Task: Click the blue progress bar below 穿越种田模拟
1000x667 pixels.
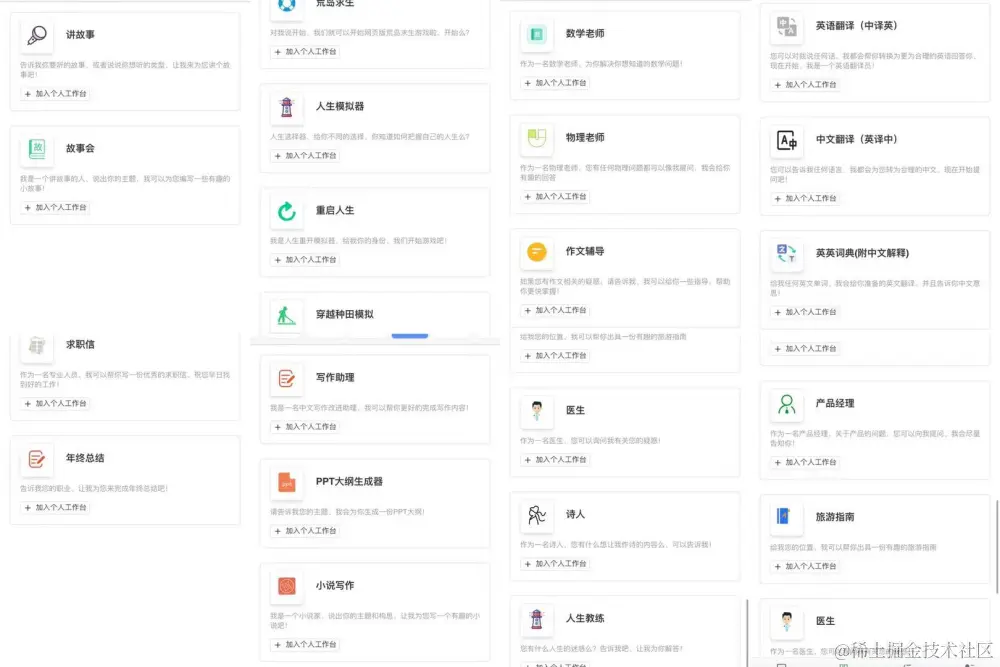Action: [409, 337]
